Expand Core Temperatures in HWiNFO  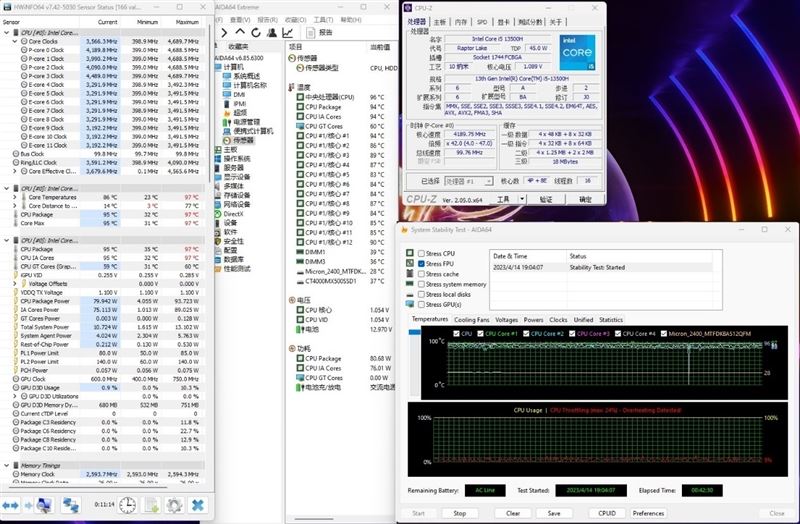tap(15, 197)
